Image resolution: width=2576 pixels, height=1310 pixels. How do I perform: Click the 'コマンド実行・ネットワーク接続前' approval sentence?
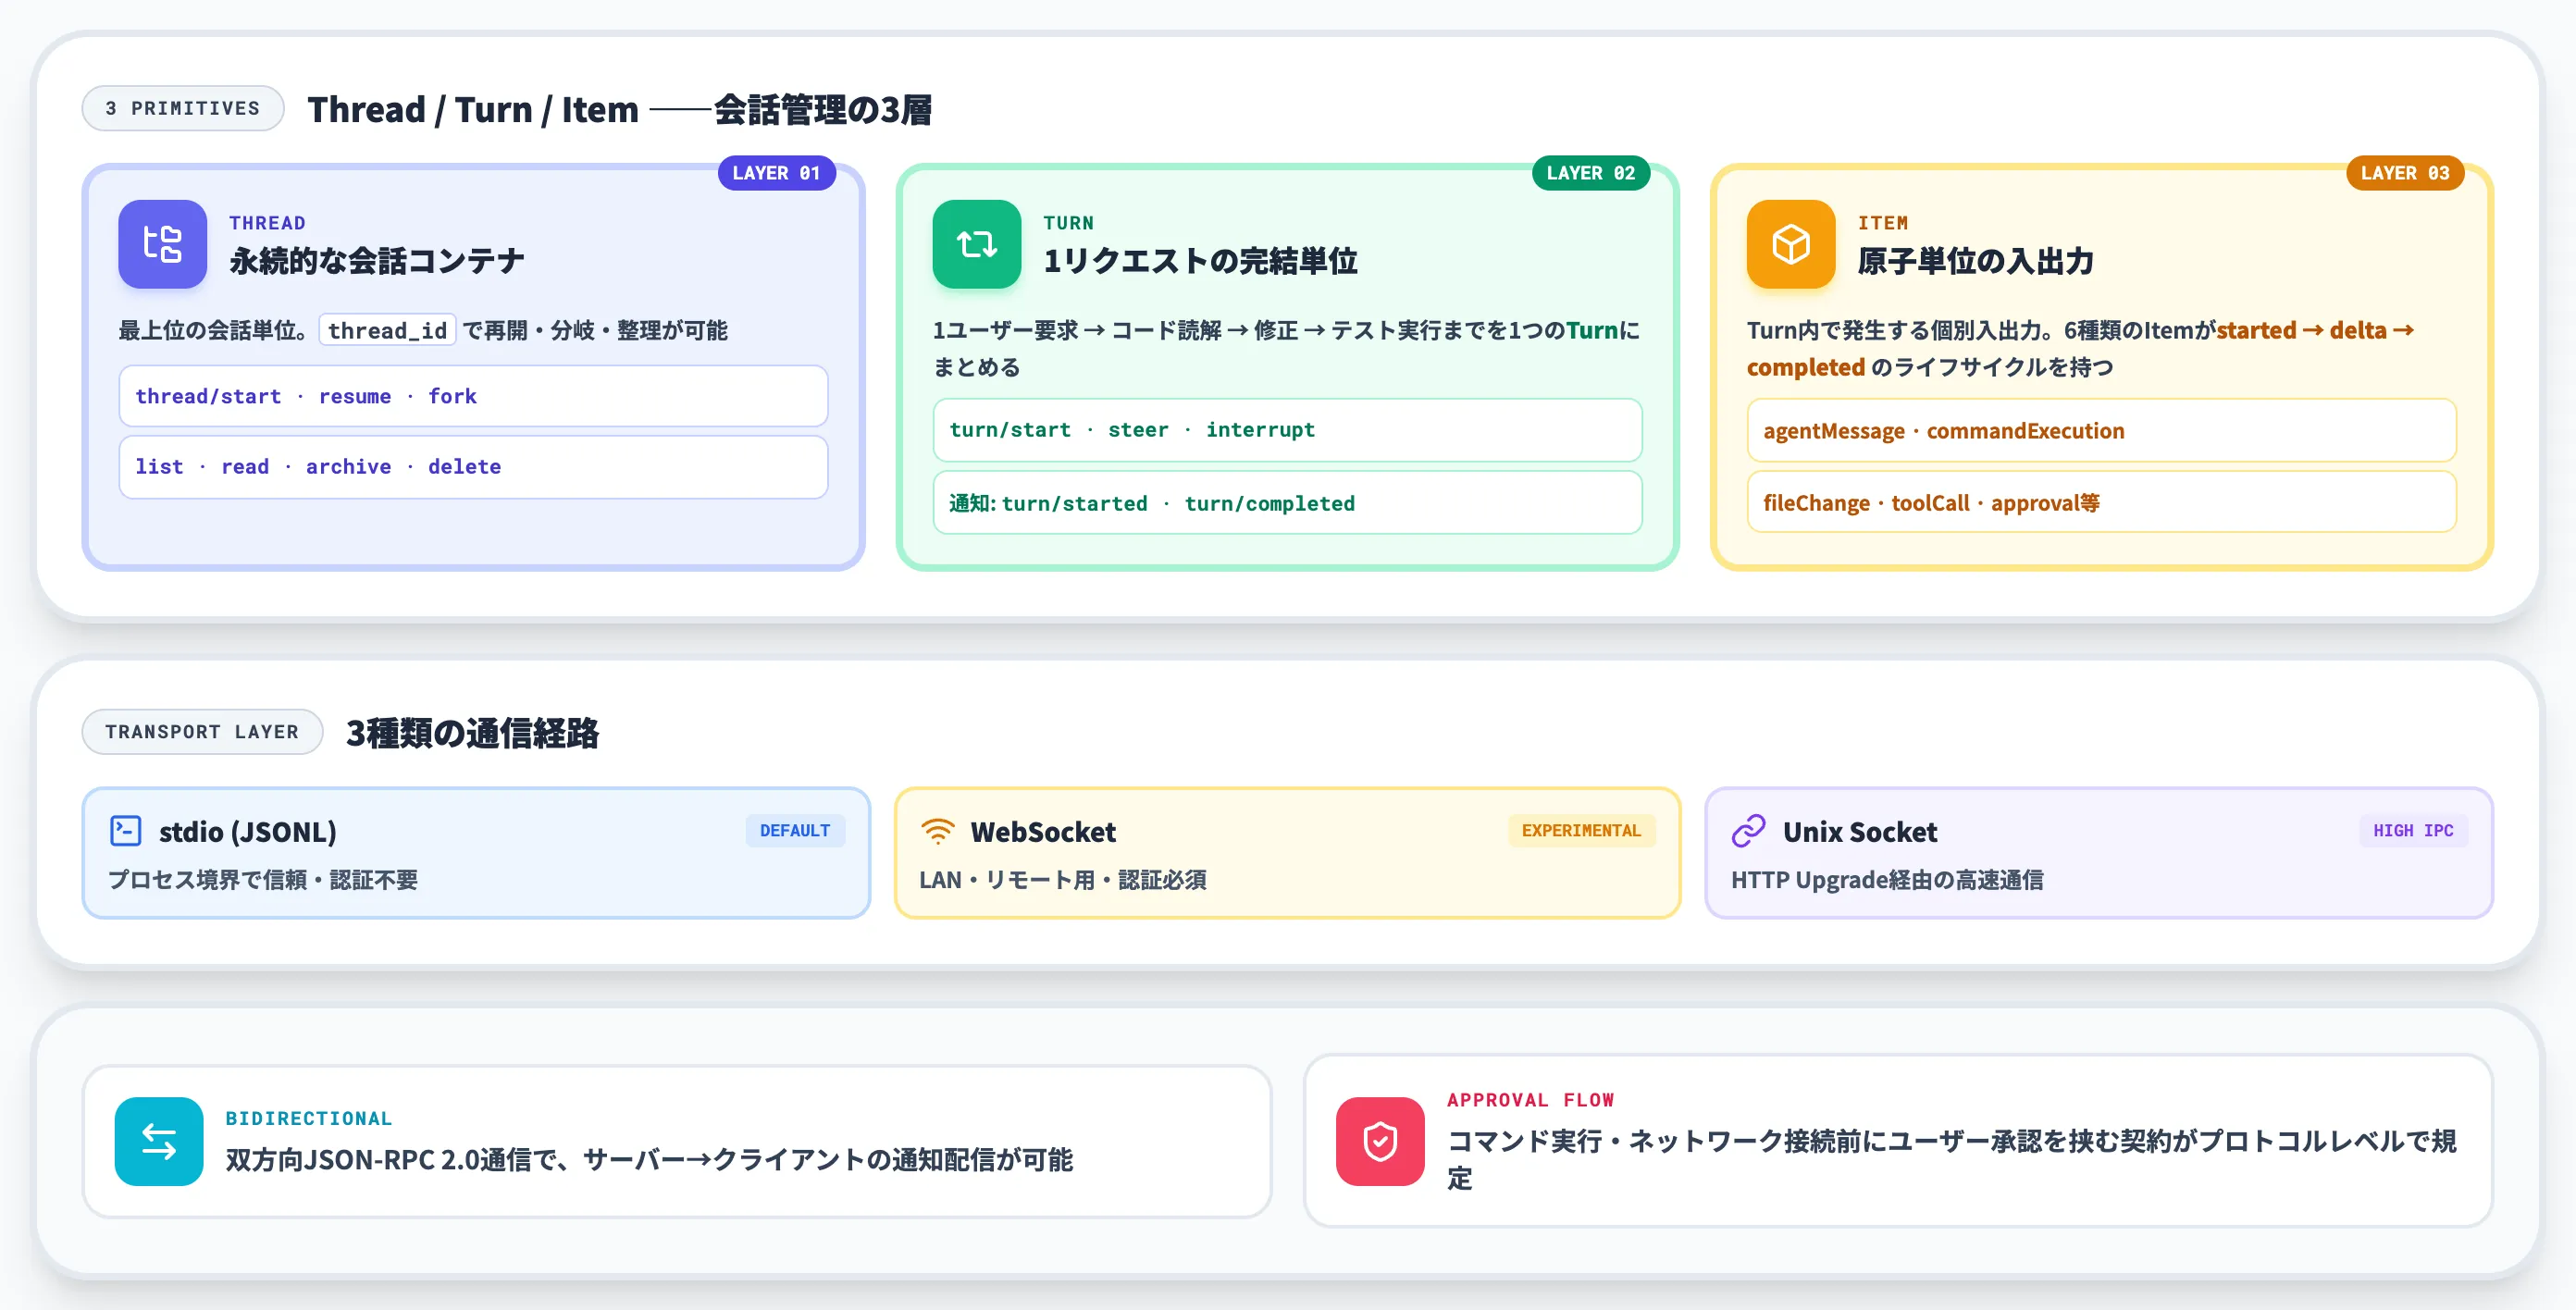pyautogui.click(x=1951, y=1159)
